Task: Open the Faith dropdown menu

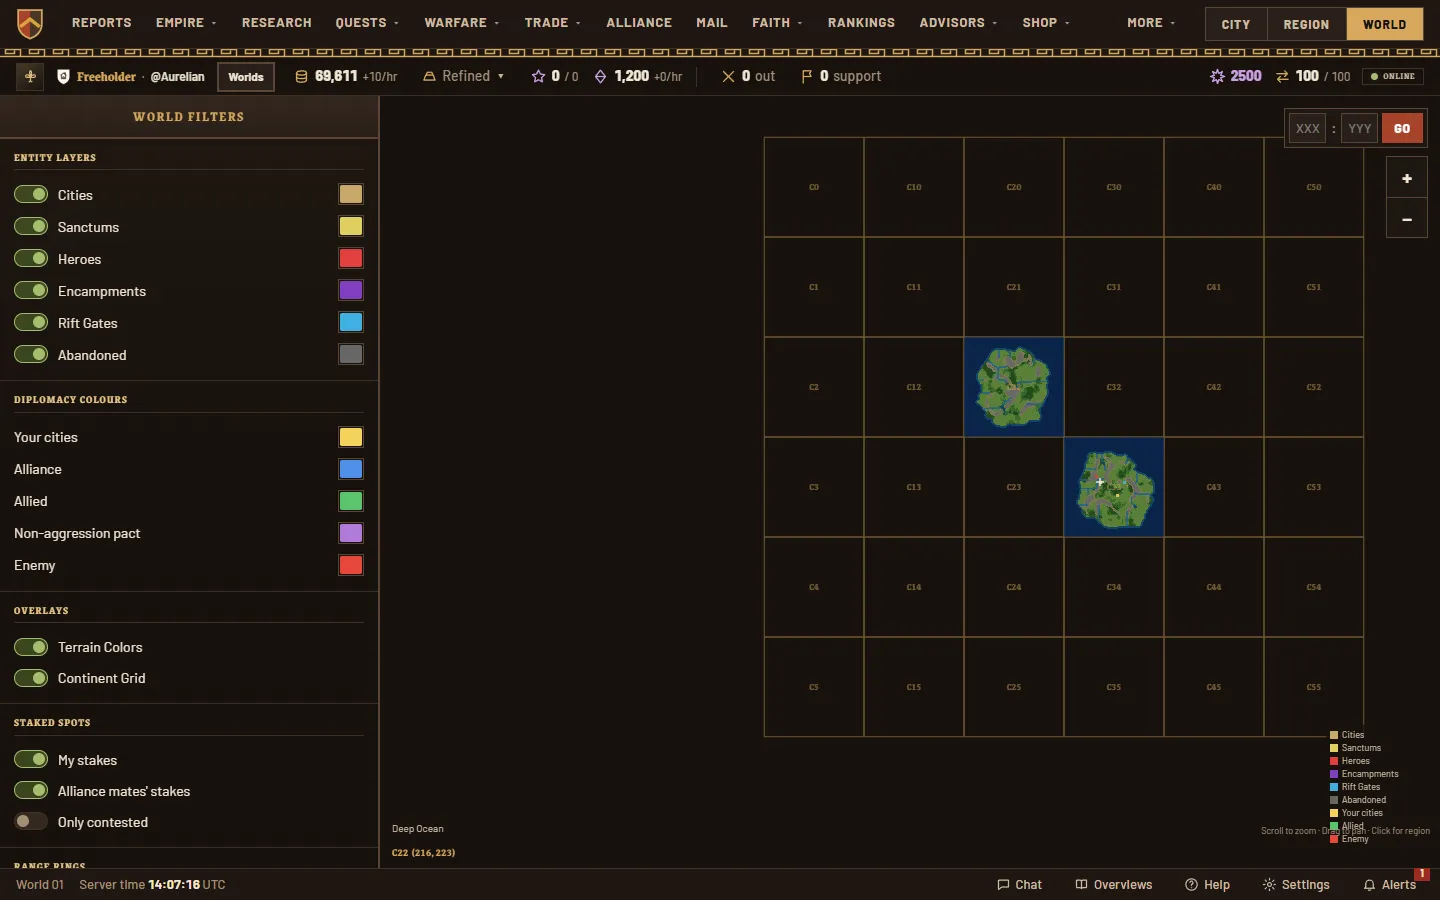Action: (777, 22)
